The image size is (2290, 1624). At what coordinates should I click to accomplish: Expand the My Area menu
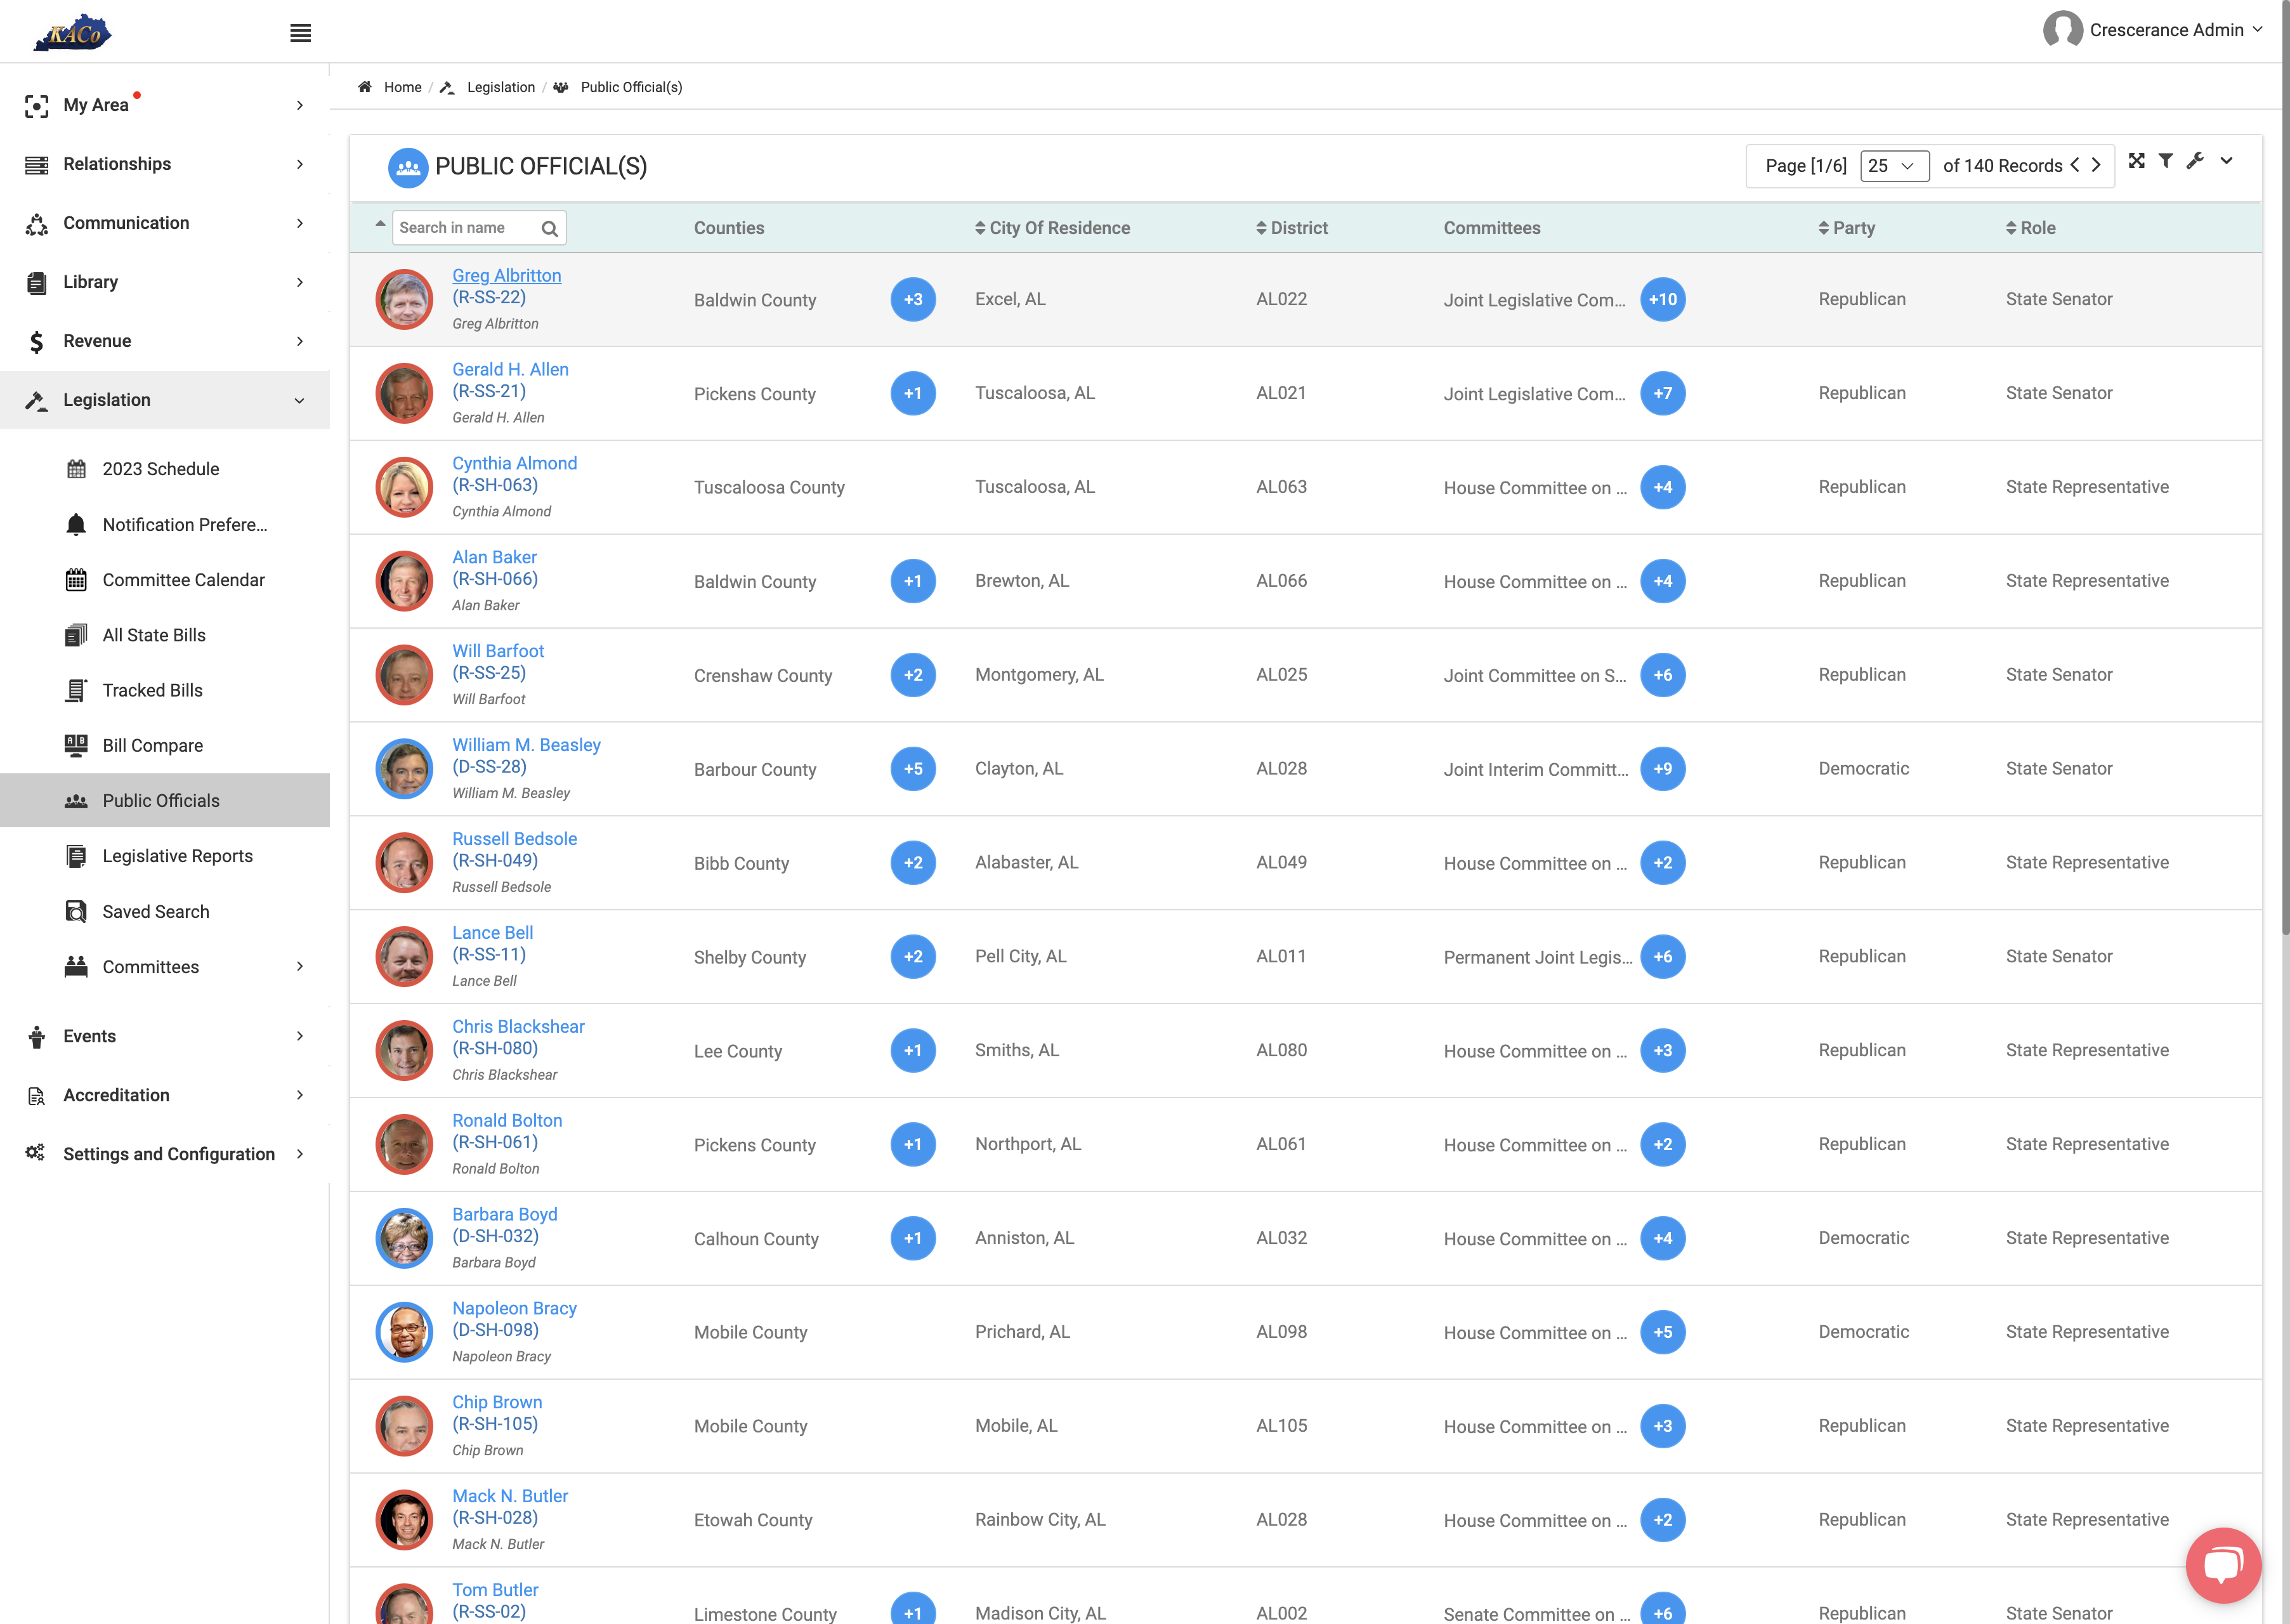pos(165,105)
